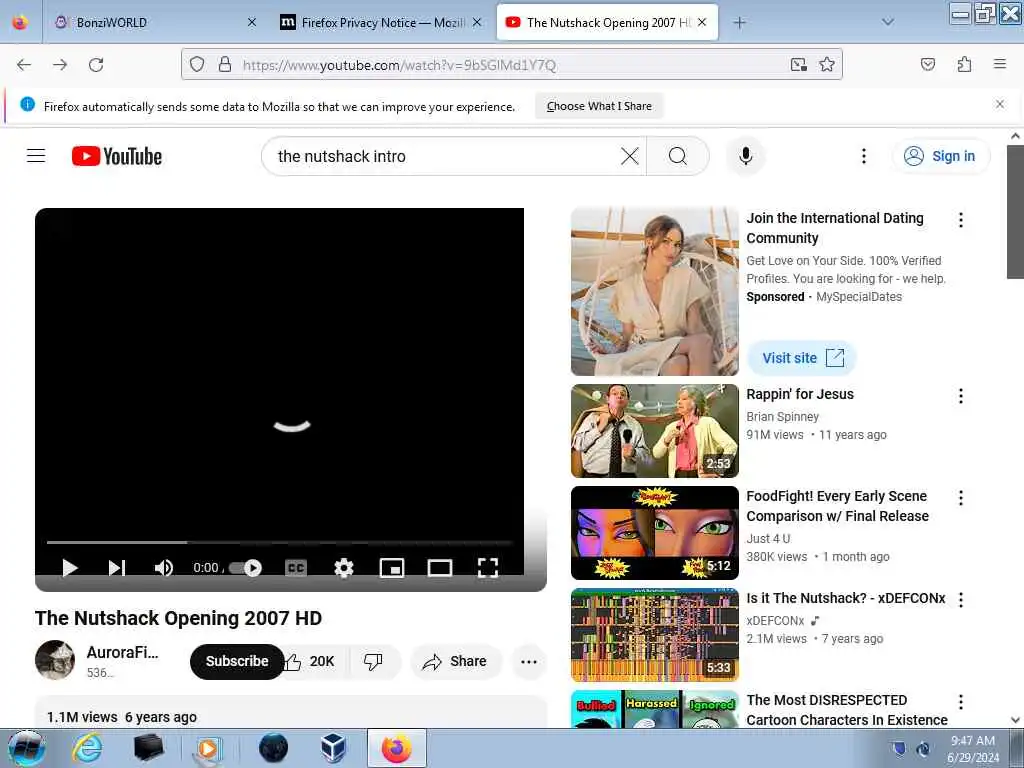Image resolution: width=1024 pixels, height=768 pixels.
Task: Open Is it The Nutshack thumbnail
Action: (654, 635)
